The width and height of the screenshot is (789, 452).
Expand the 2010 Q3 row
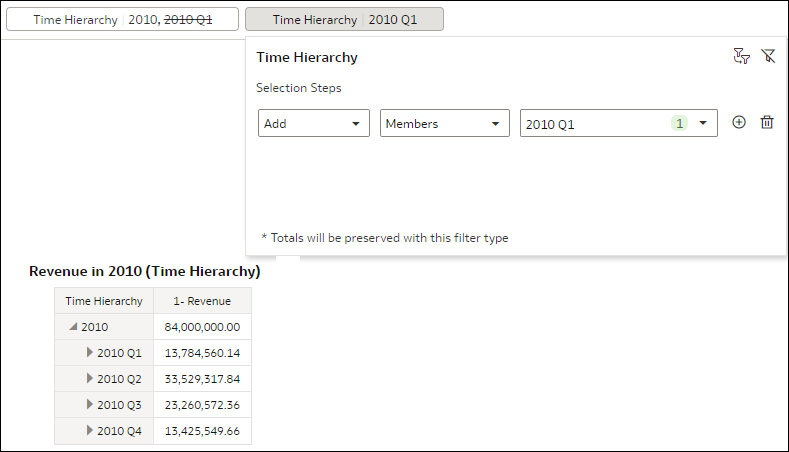click(90, 405)
